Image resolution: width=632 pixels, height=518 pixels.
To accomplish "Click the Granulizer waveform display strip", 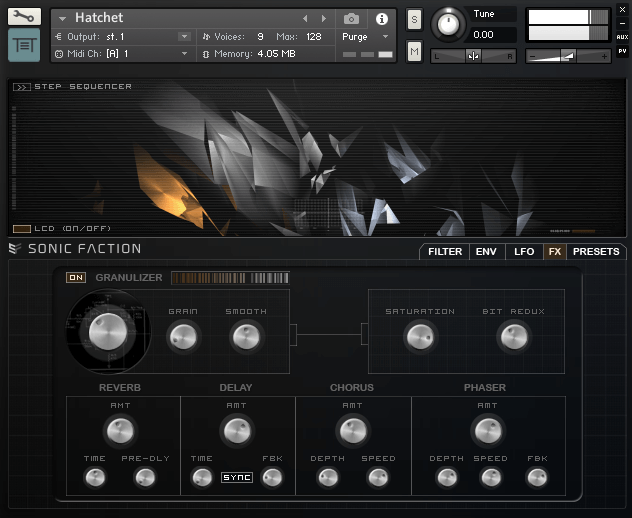I will coord(230,278).
